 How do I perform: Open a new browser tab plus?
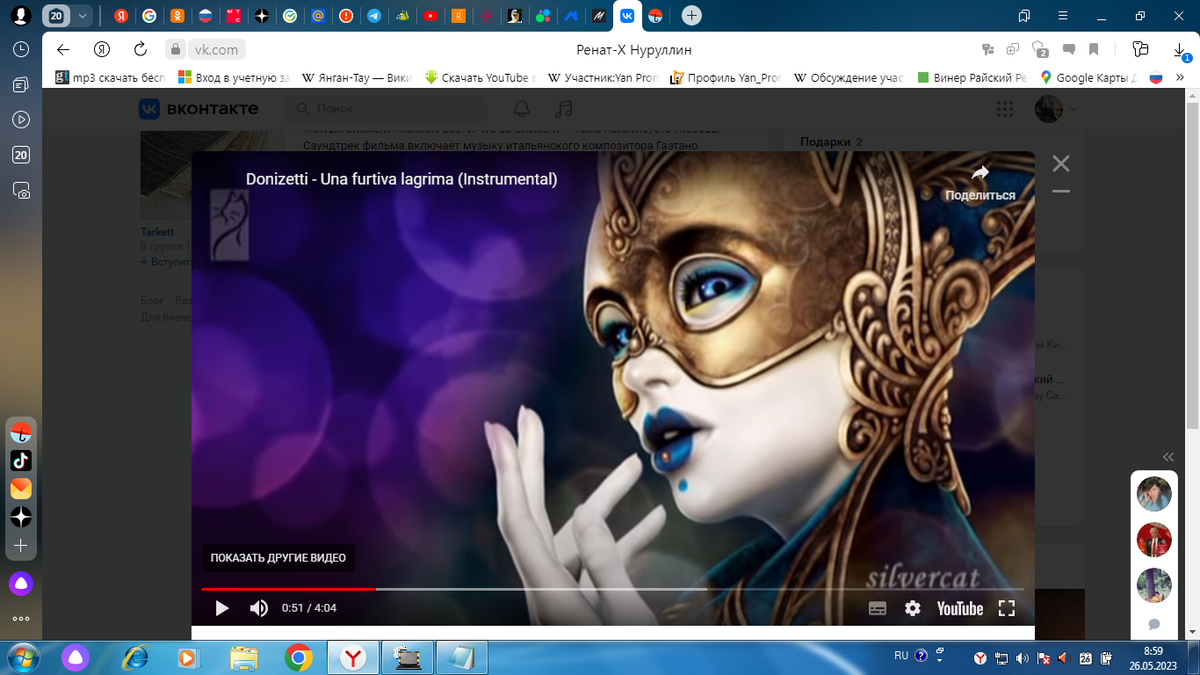(x=691, y=16)
